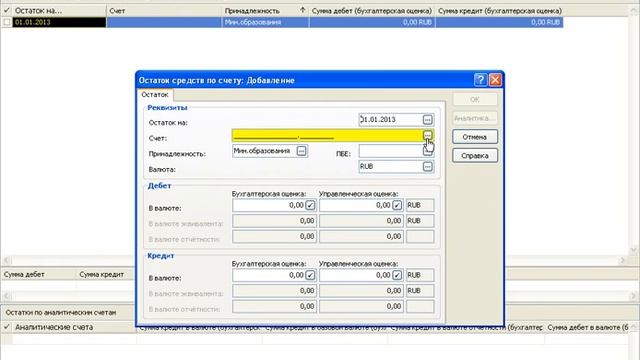Viewport: 640px width, 360px height.
Task: Toggle Credit 'Бухгалтерская оценка' checkbox in 'В валюте'
Action: click(x=310, y=276)
